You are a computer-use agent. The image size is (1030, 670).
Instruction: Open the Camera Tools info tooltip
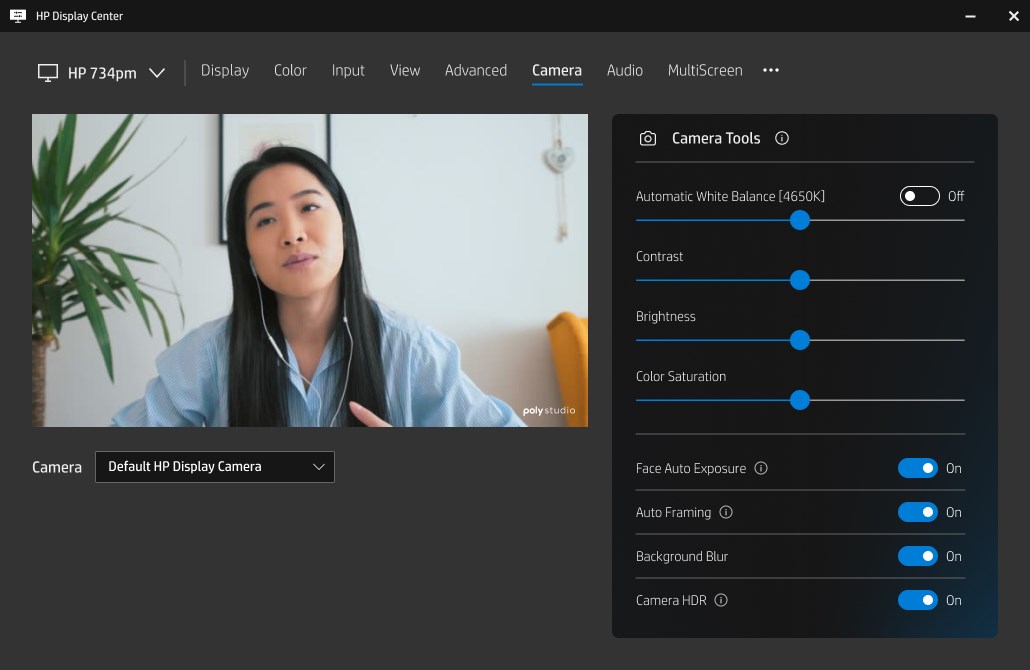pos(782,138)
